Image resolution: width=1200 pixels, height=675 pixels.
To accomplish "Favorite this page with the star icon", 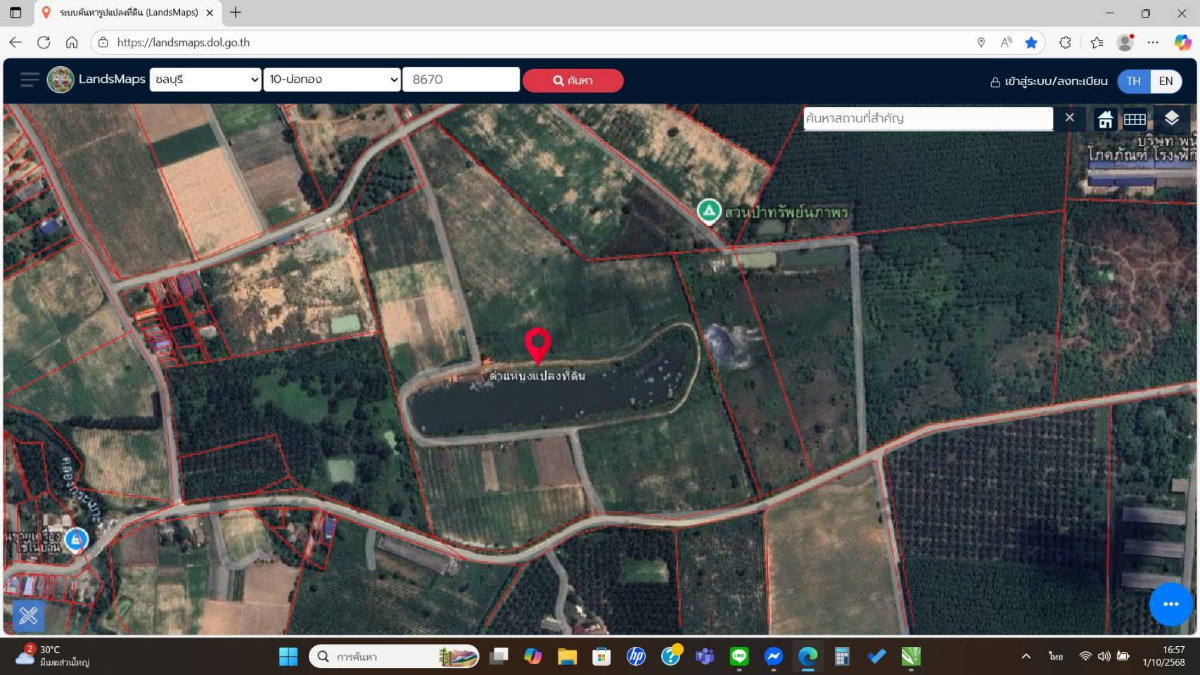I will tap(1031, 42).
